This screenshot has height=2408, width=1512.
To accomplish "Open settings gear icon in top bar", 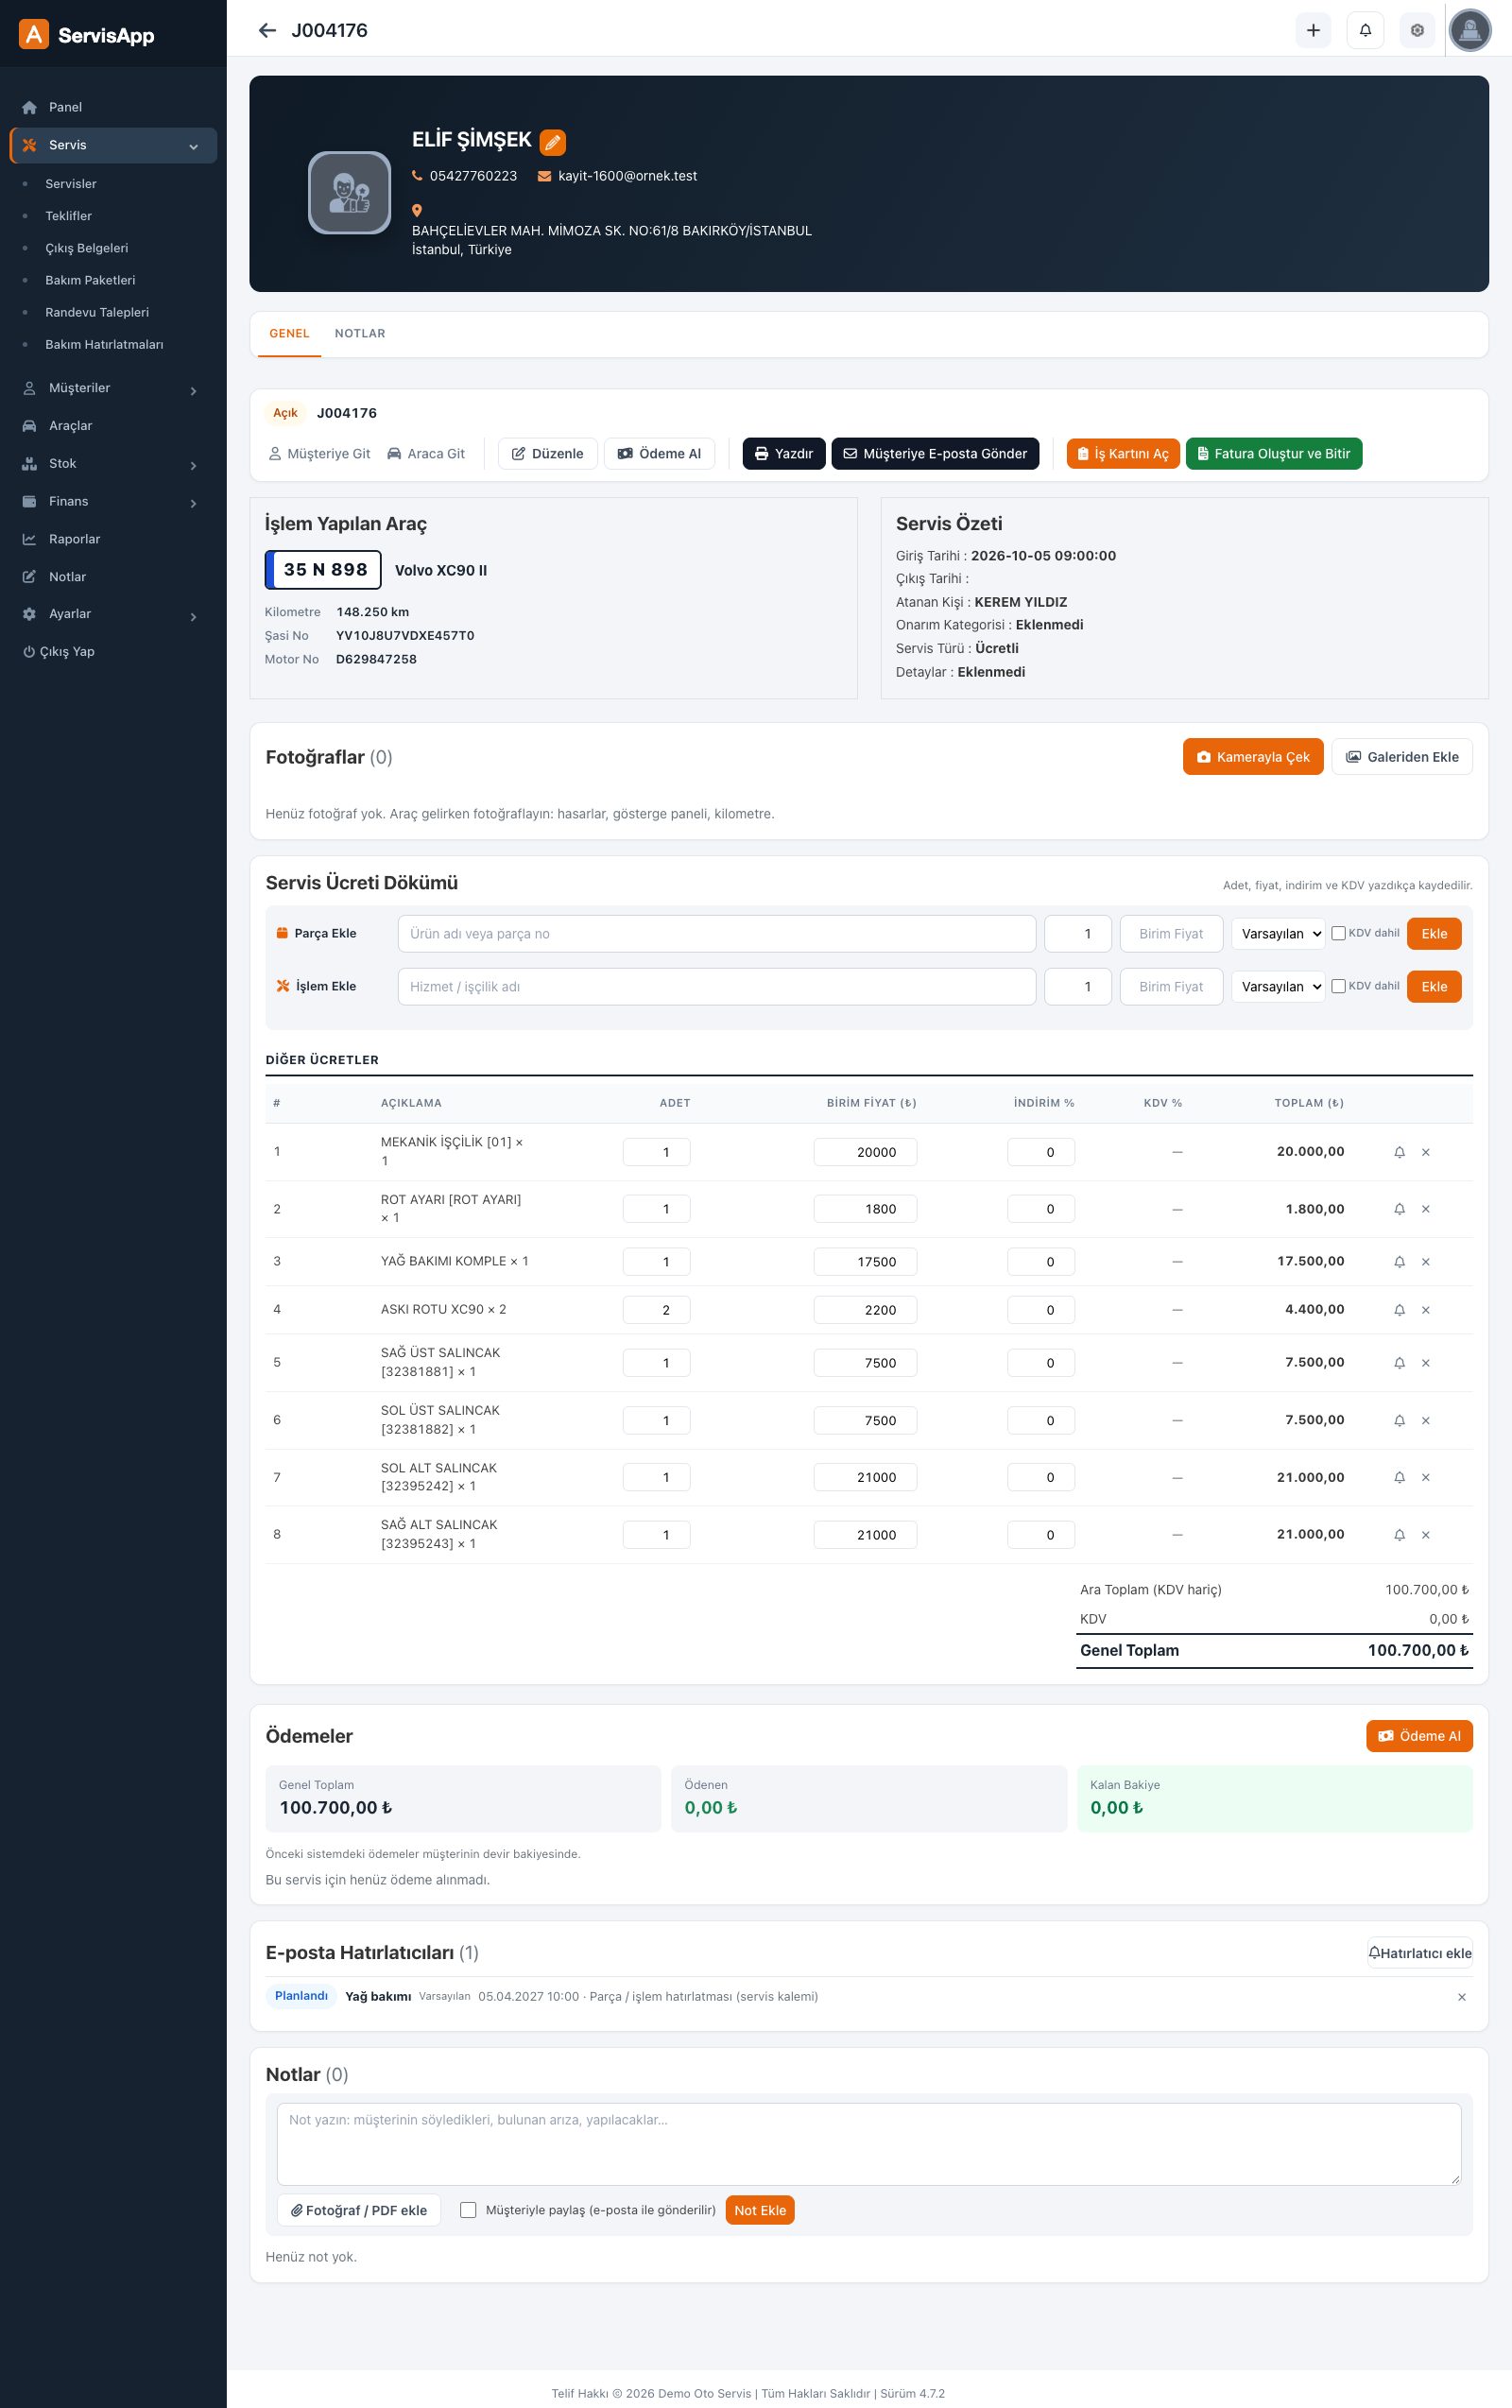I will (x=1417, y=31).
